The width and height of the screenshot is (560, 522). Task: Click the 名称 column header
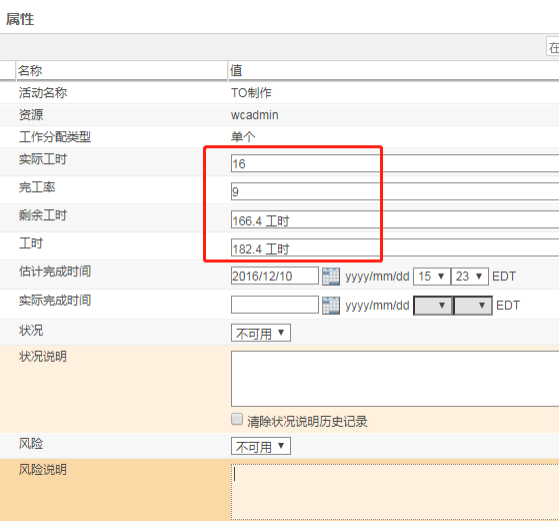121,70
